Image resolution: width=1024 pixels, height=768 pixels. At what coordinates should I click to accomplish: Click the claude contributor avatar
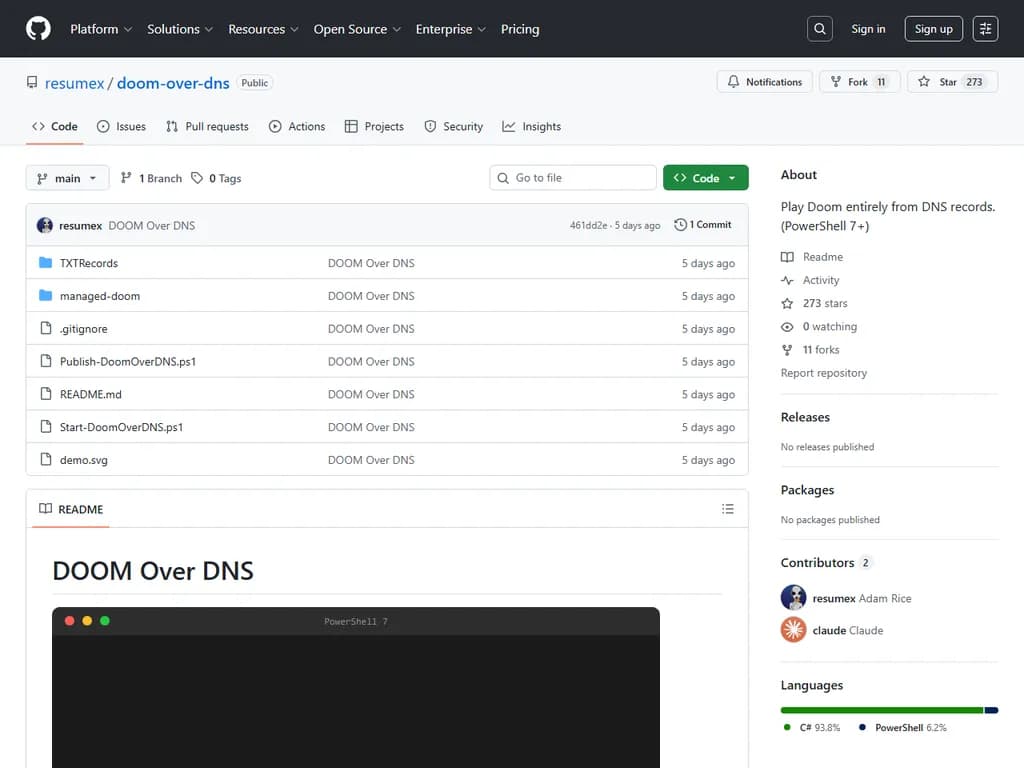coord(793,630)
